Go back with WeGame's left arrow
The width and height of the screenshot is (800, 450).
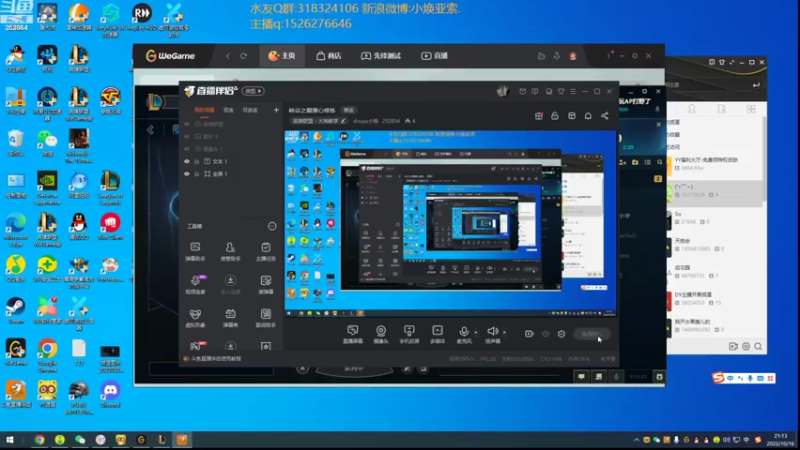228,56
